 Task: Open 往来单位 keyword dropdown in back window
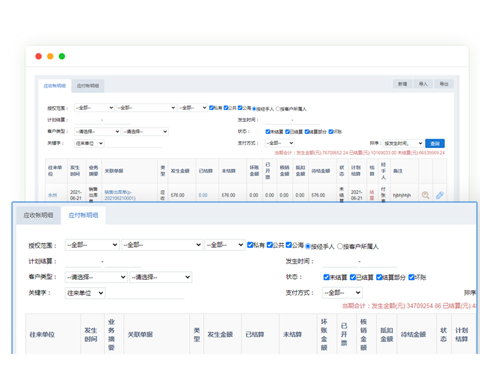tap(89, 143)
